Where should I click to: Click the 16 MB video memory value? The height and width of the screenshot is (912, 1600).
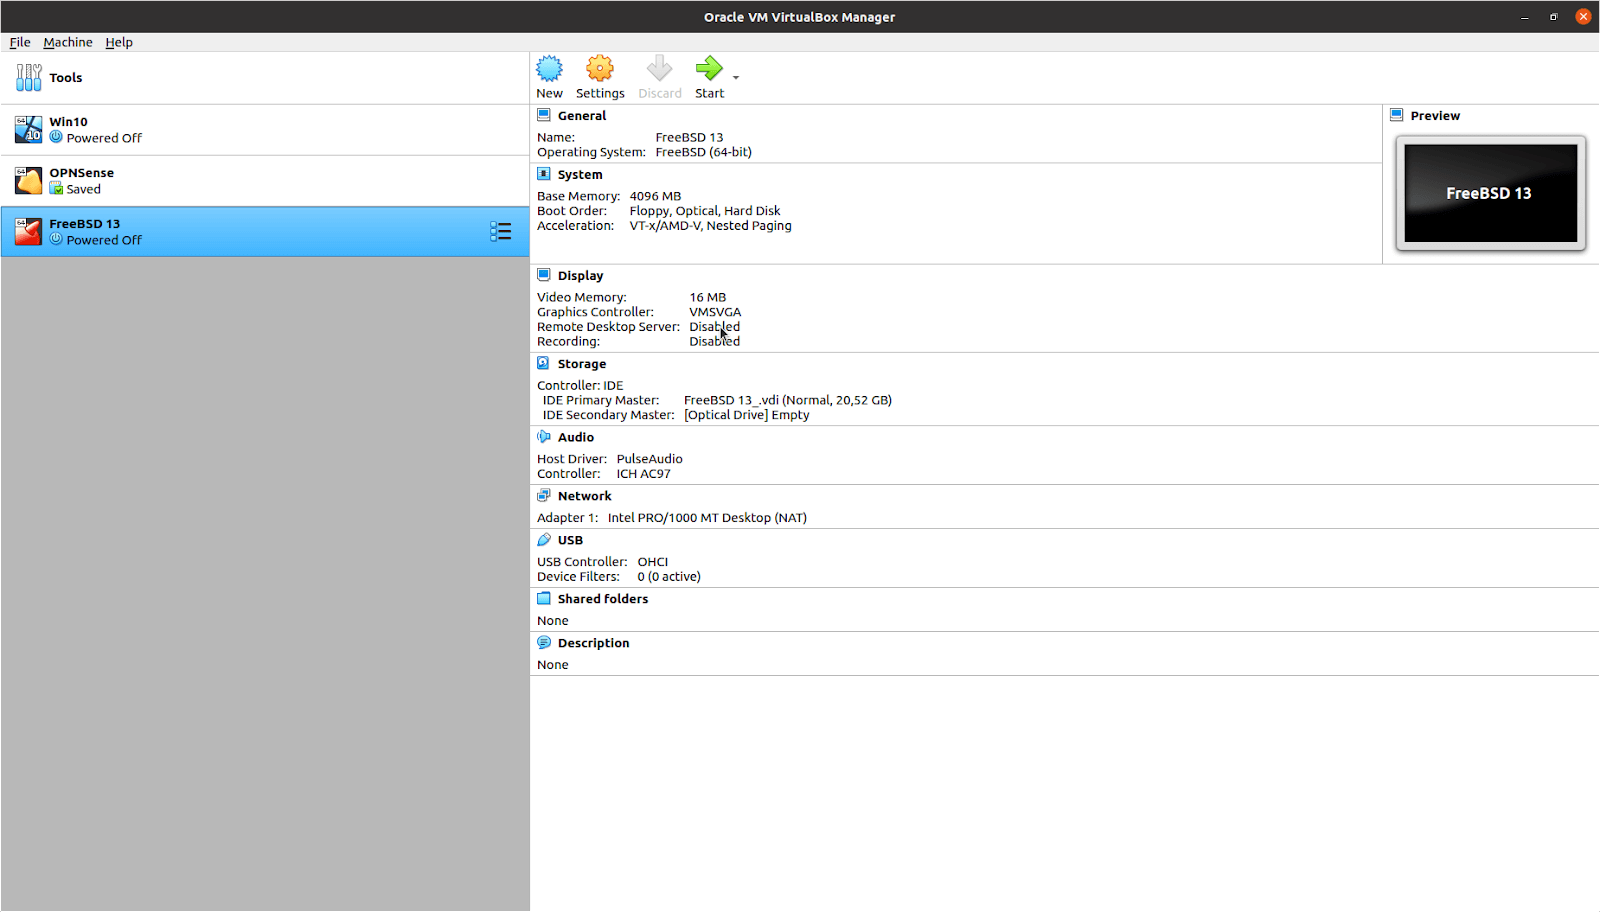(x=708, y=298)
